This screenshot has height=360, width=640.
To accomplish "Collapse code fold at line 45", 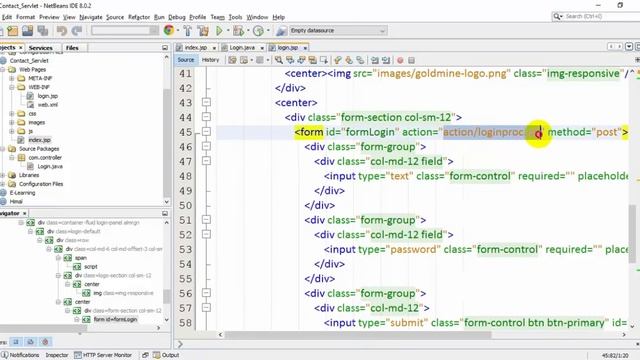I will pos(207,131).
